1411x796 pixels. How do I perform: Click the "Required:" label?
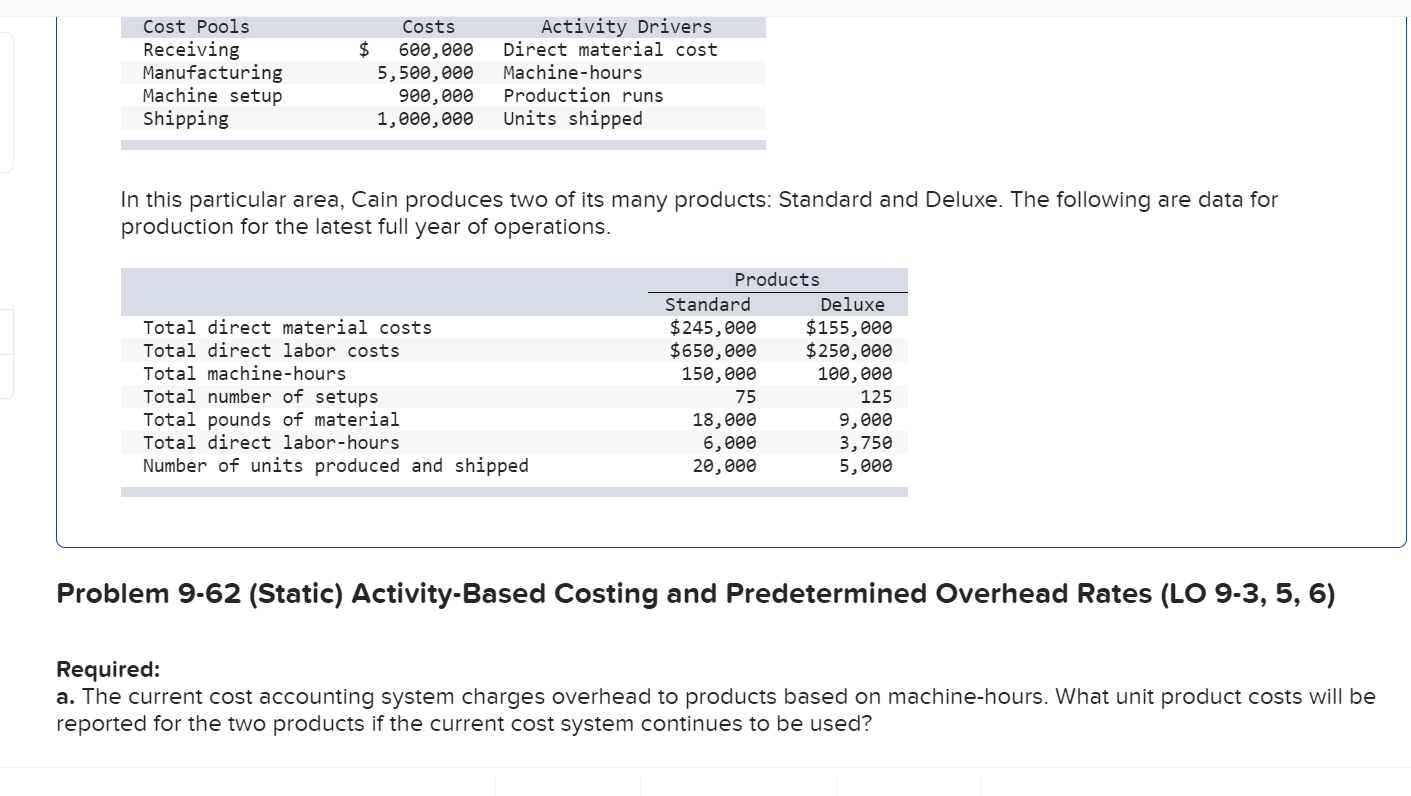[108, 669]
